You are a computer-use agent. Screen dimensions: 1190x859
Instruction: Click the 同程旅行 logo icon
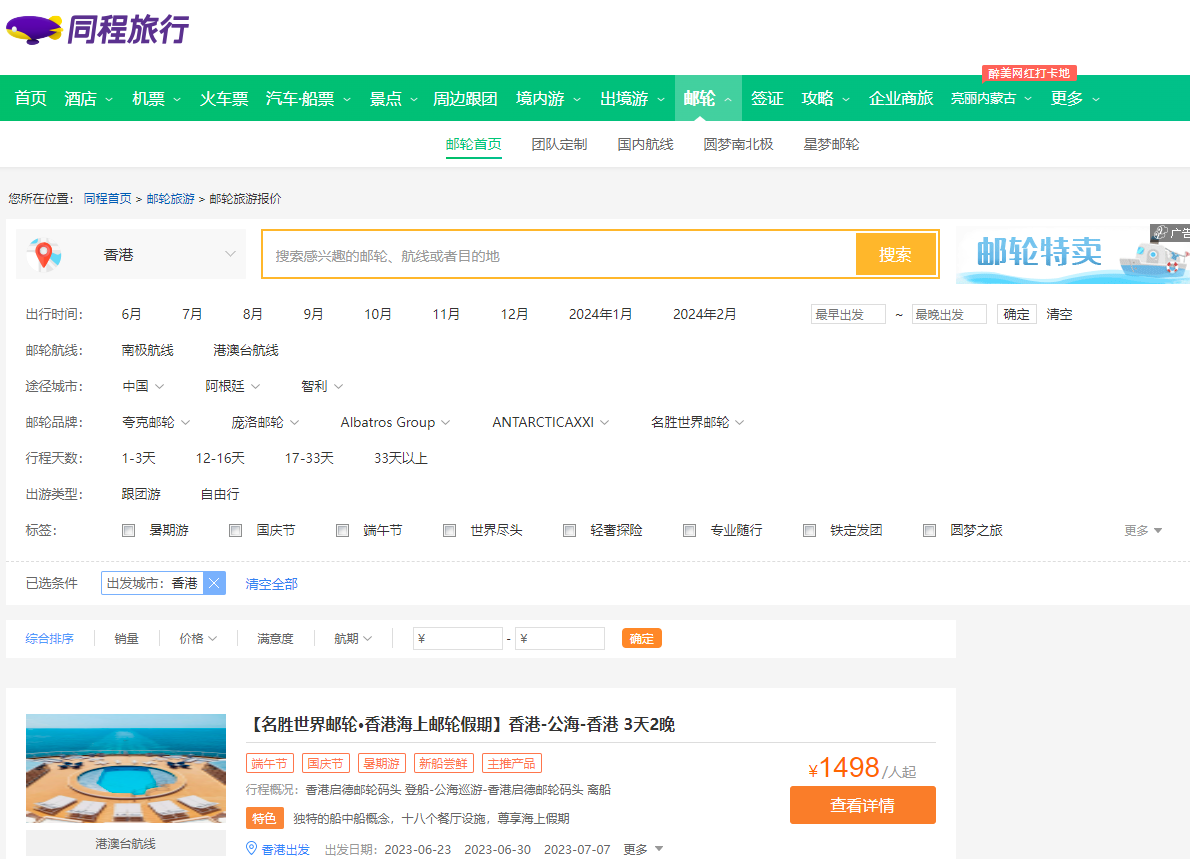tap(34, 30)
